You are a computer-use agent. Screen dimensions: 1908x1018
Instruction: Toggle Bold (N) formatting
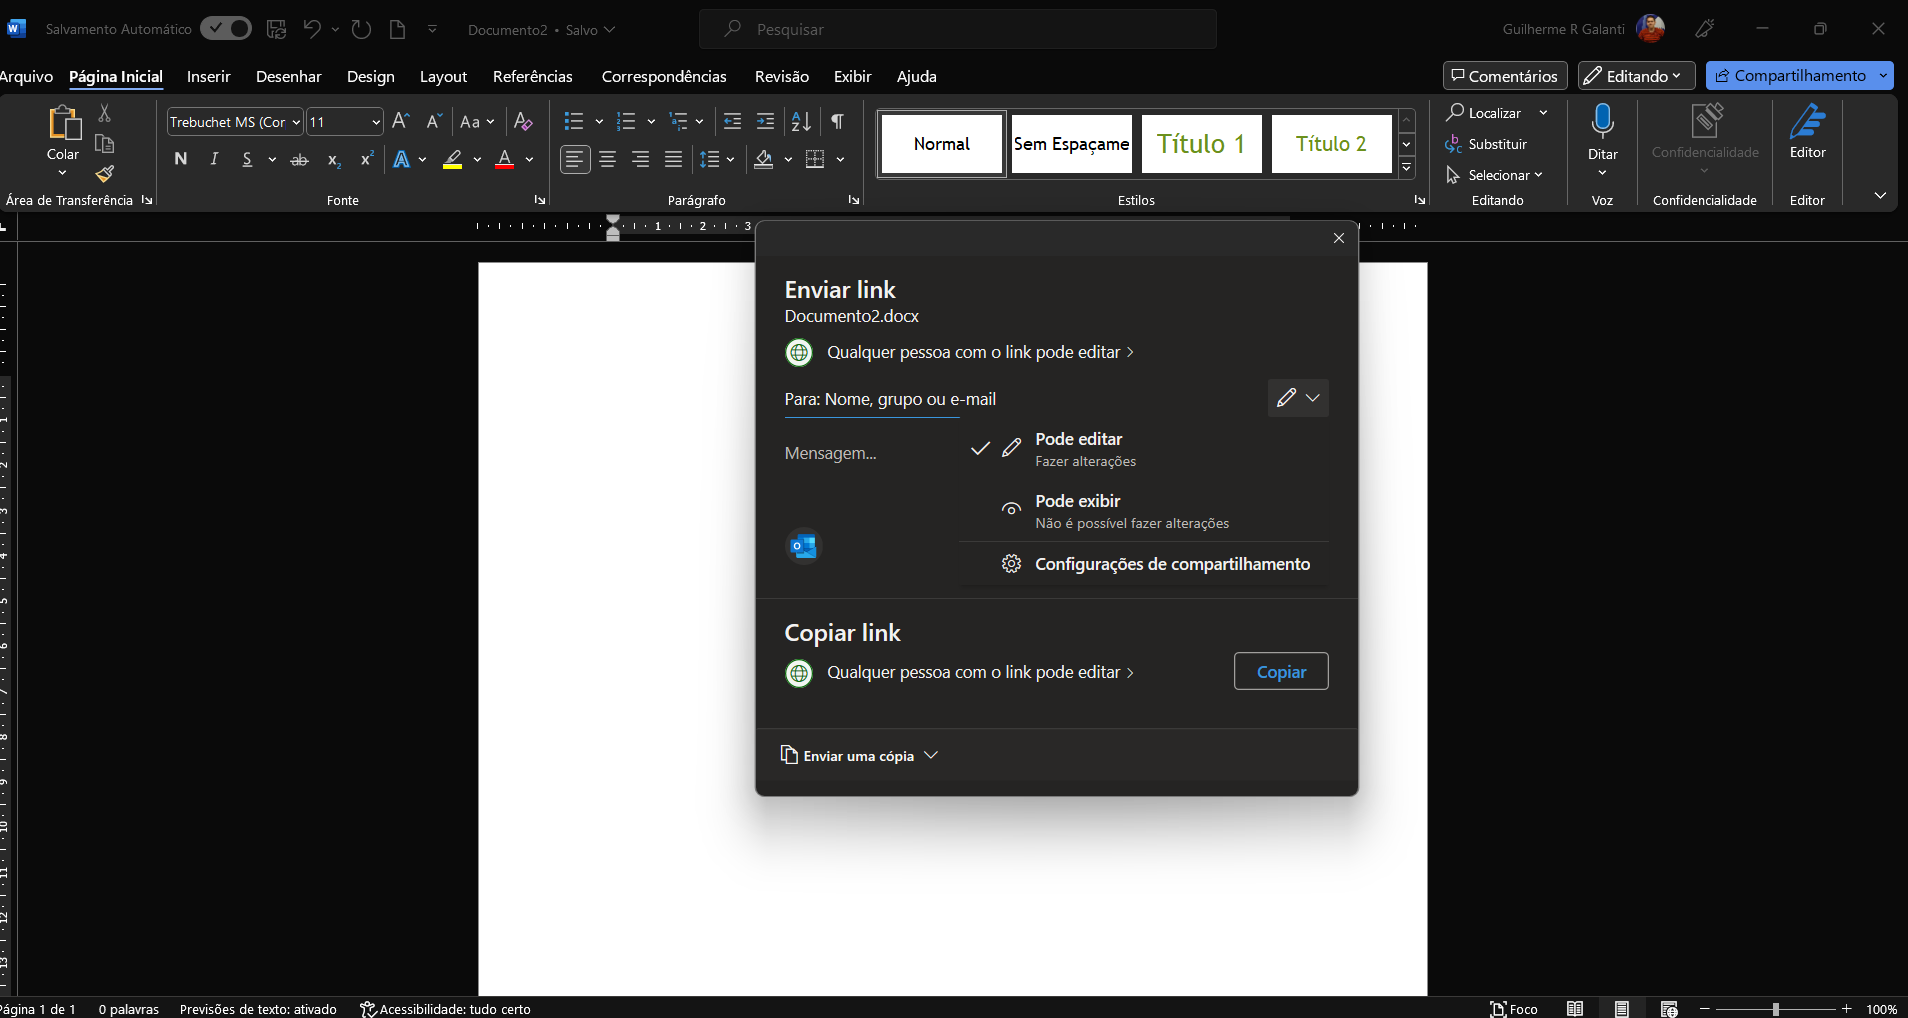181,159
